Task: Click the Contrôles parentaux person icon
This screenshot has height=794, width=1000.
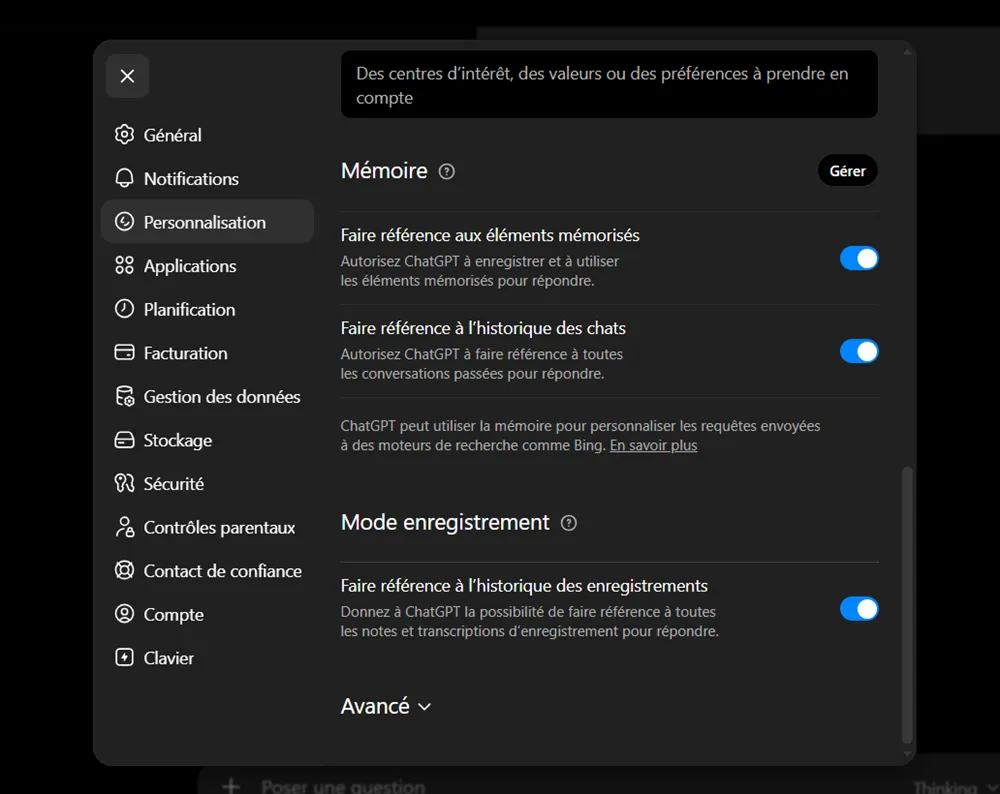Action: tap(124, 527)
